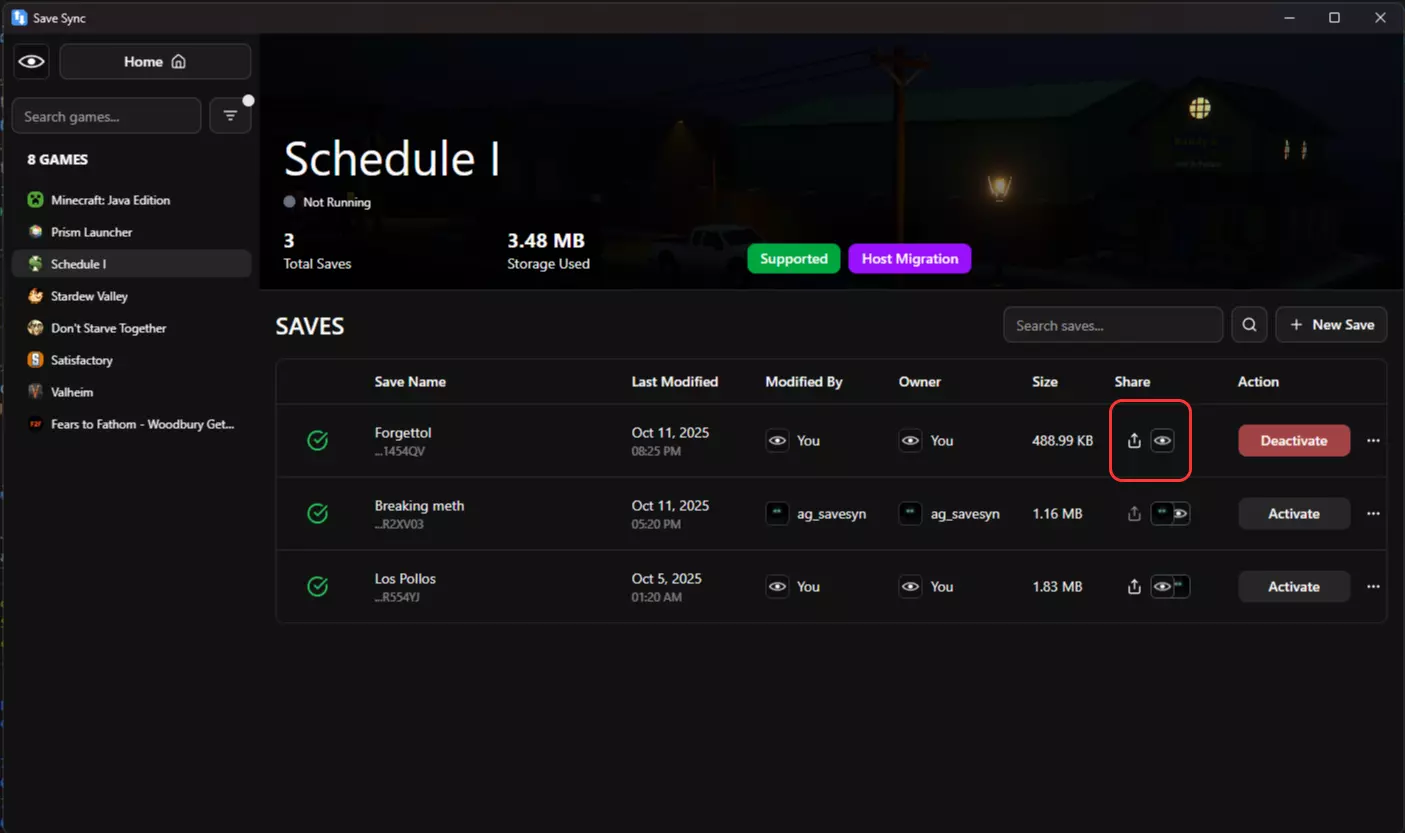The height and width of the screenshot is (833, 1405).
Task: Click the shared-user avatars in Breaking meth row
Action: pyautogui.click(x=1170, y=514)
